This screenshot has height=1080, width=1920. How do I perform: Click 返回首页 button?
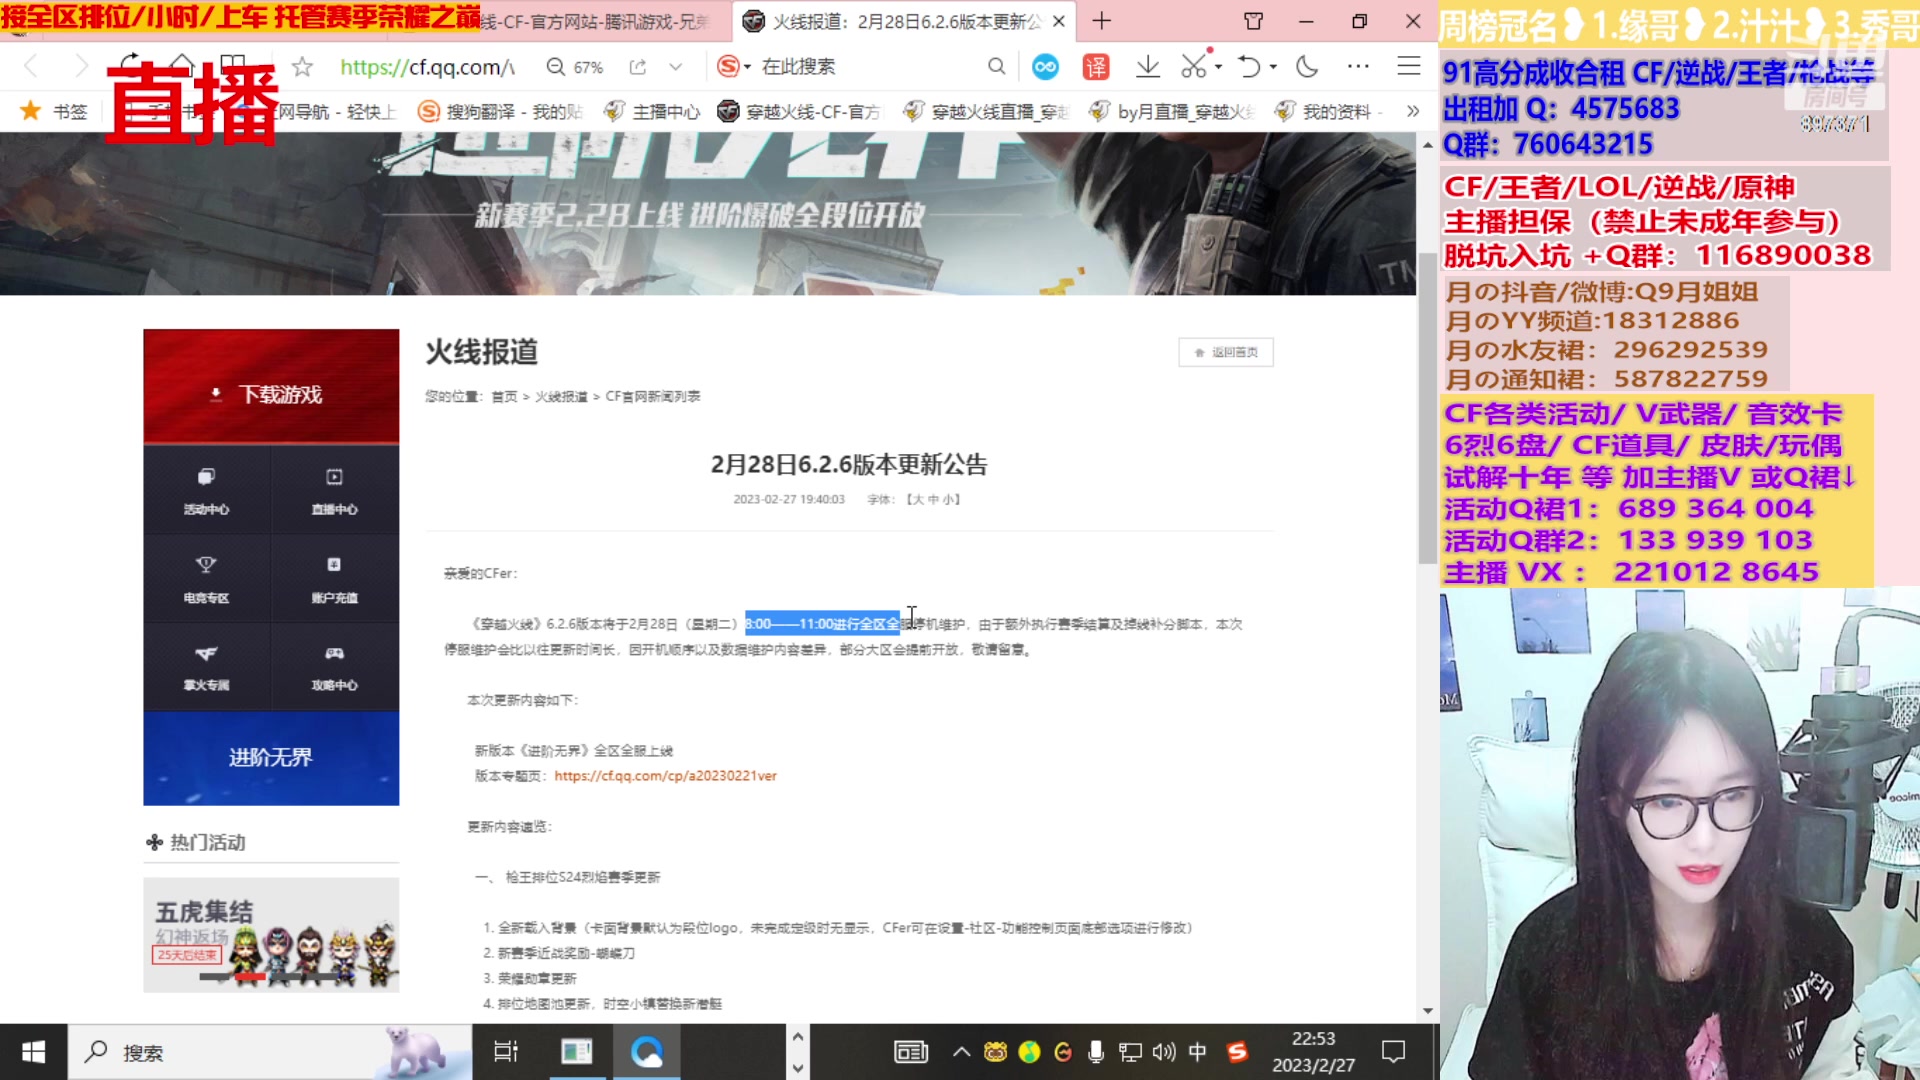1226,352
